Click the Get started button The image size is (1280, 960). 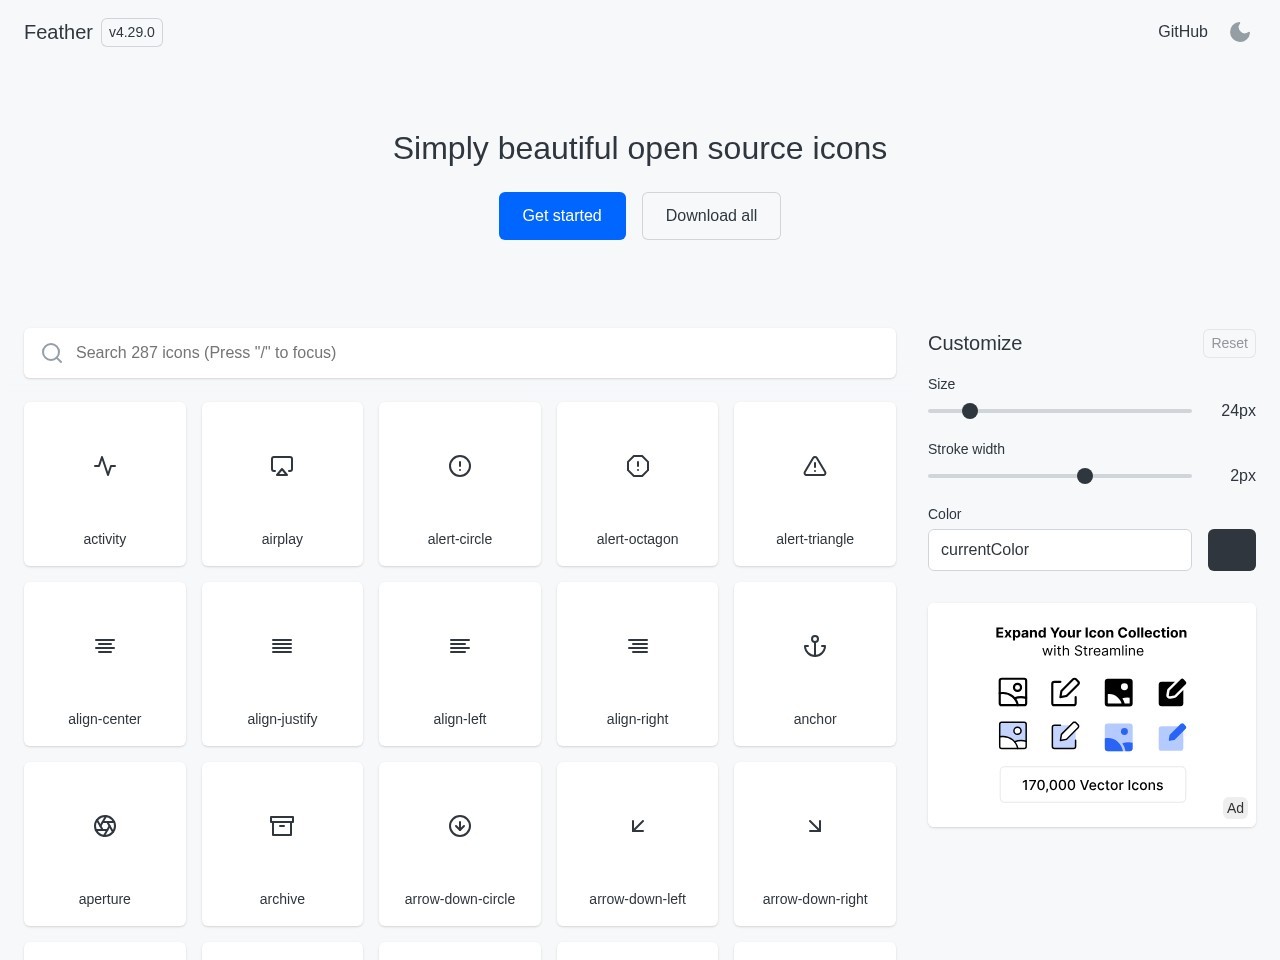(562, 216)
